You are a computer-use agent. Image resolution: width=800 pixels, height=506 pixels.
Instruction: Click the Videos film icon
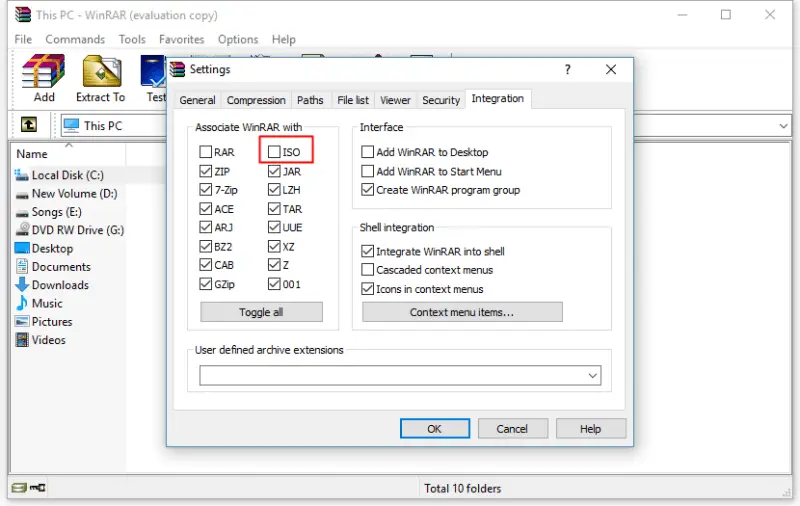coord(22,340)
